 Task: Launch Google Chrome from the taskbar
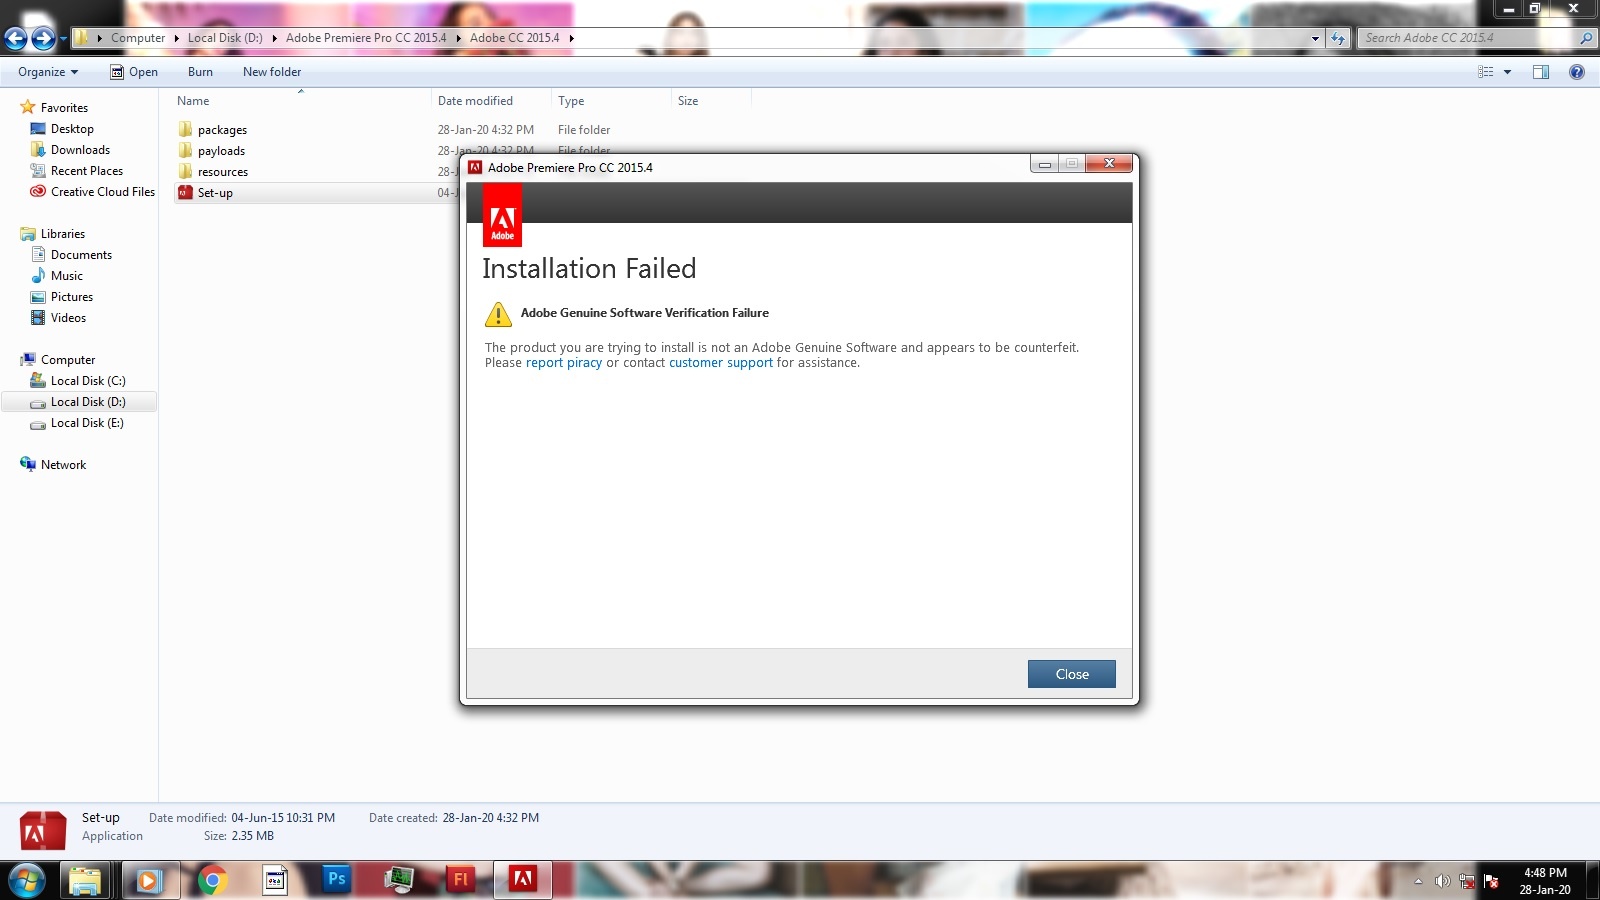(x=212, y=880)
